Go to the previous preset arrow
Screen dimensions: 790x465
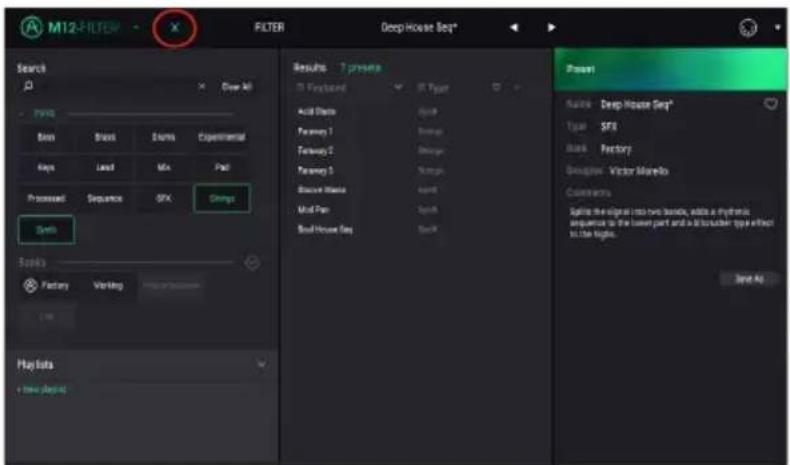click(513, 27)
